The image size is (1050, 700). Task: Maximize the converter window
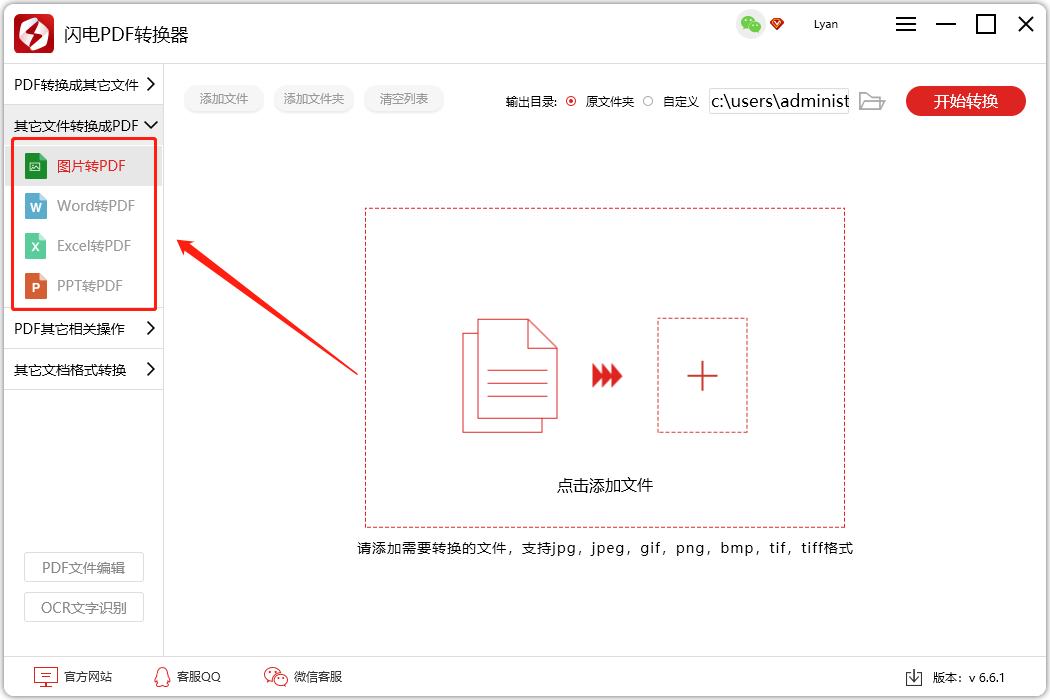986,24
